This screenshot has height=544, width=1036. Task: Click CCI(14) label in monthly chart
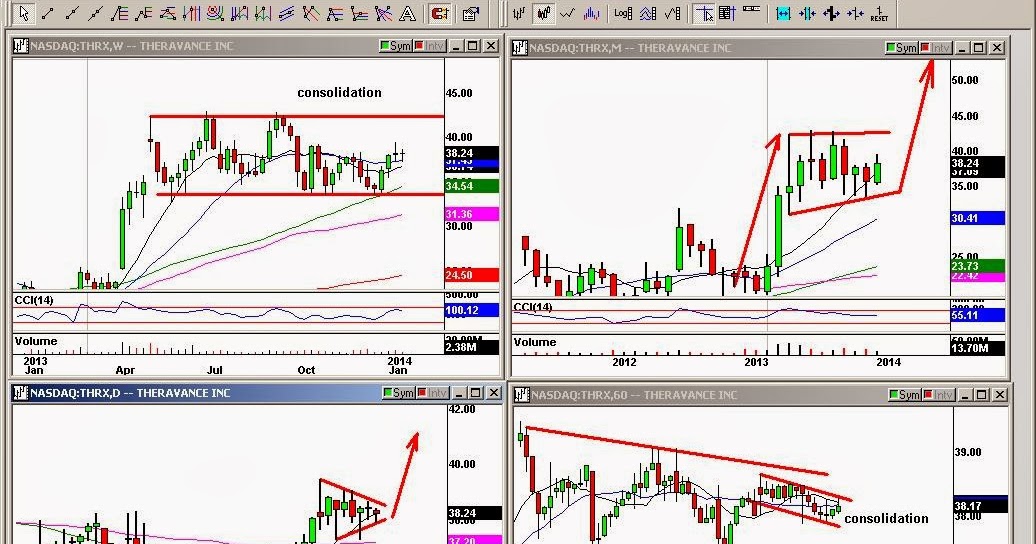pyautogui.click(x=533, y=307)
